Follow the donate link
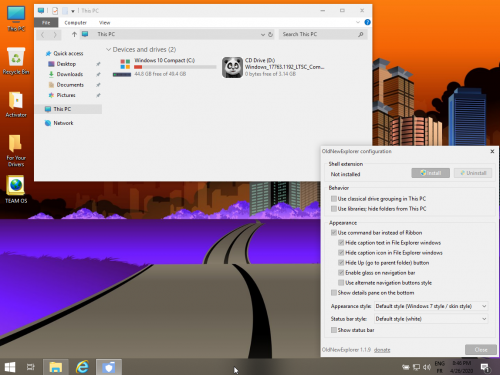Viewport: 500px width, 375px height. pyautogui.click(x=382, y=350)
